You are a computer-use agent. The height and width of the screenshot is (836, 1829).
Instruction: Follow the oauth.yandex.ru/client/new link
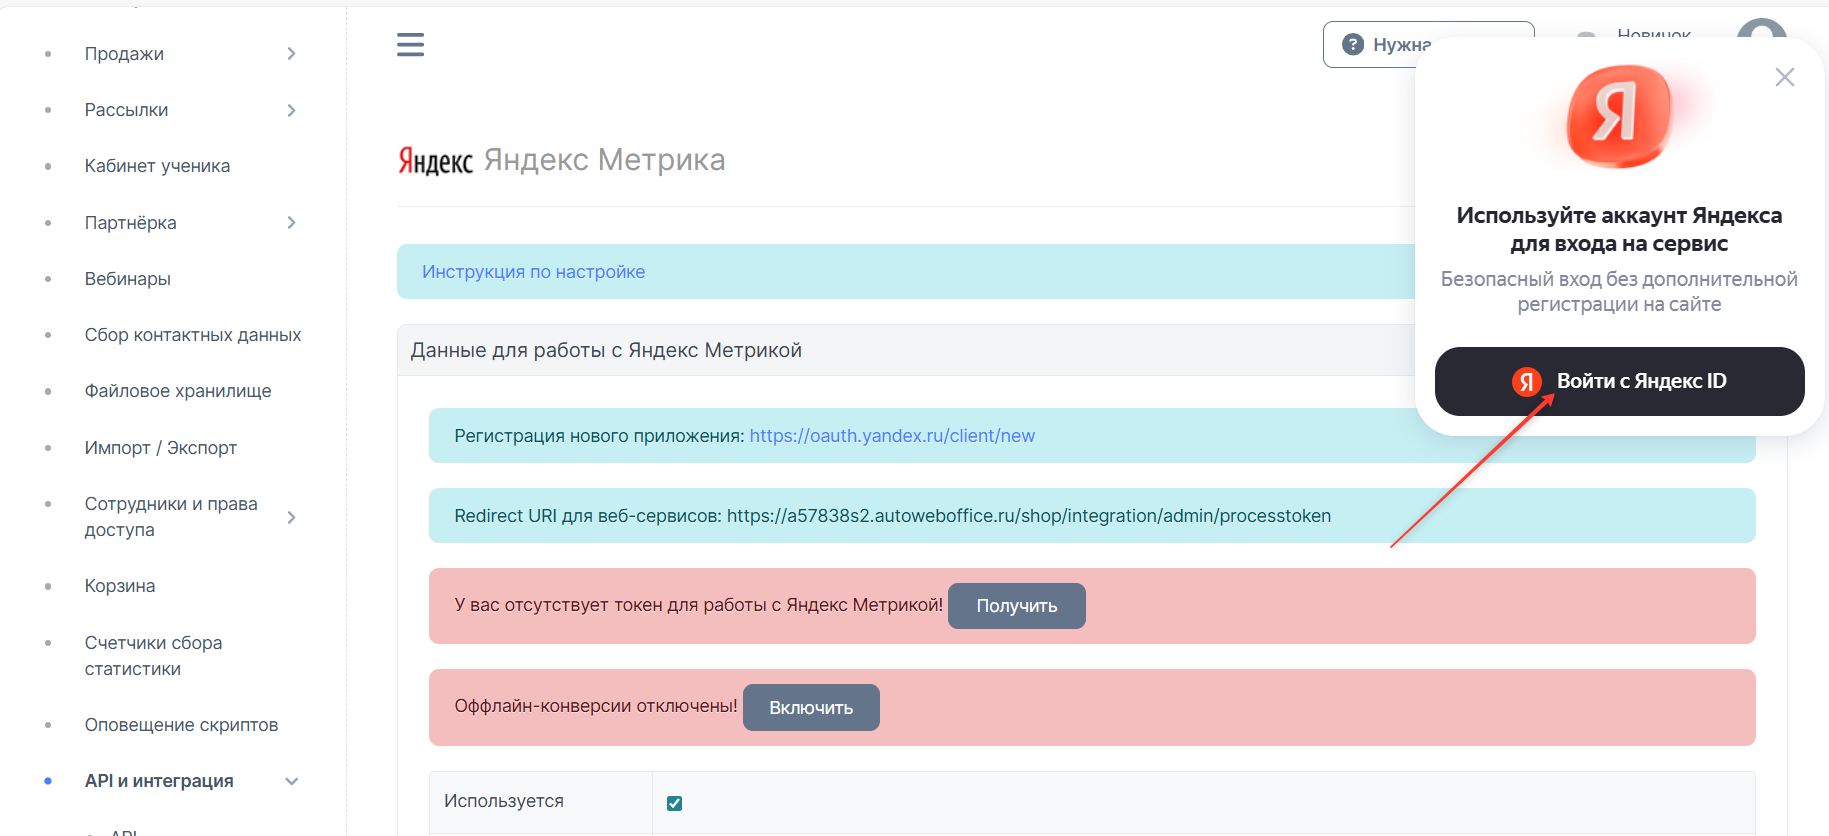point(892,436)
